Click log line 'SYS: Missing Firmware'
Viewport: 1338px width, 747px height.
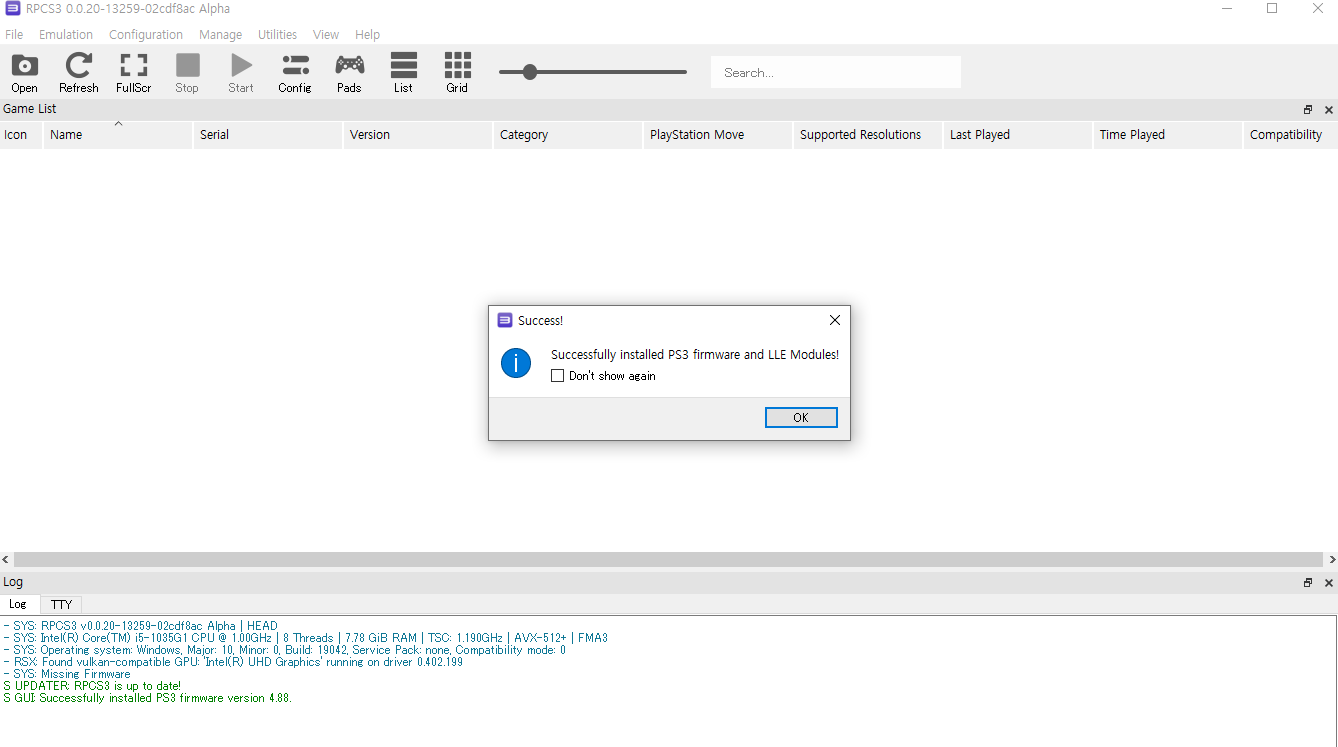[x=67, y=674]
